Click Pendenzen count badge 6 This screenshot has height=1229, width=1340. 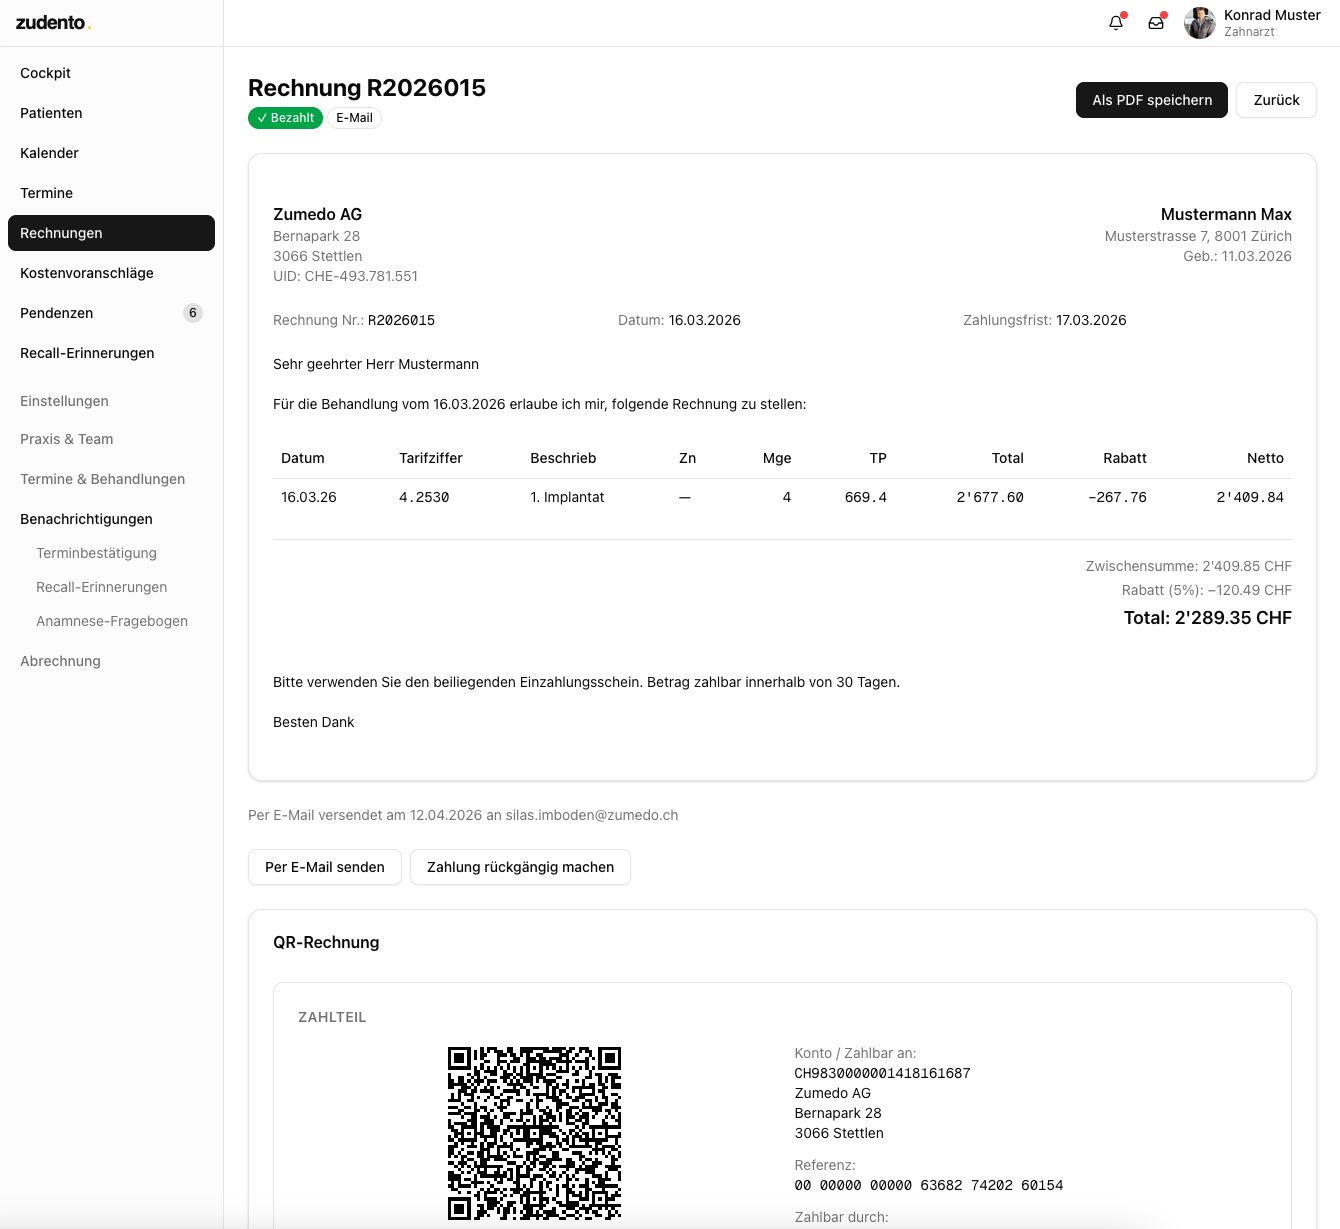tap(193, 313)
